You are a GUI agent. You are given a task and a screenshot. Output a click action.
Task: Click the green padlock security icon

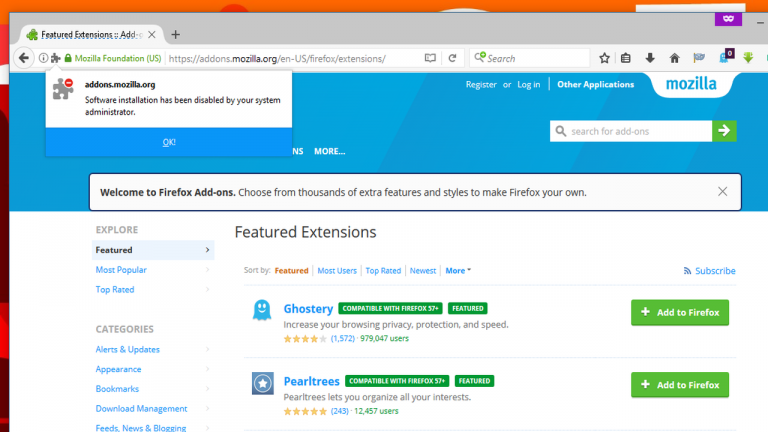(68, 58)
